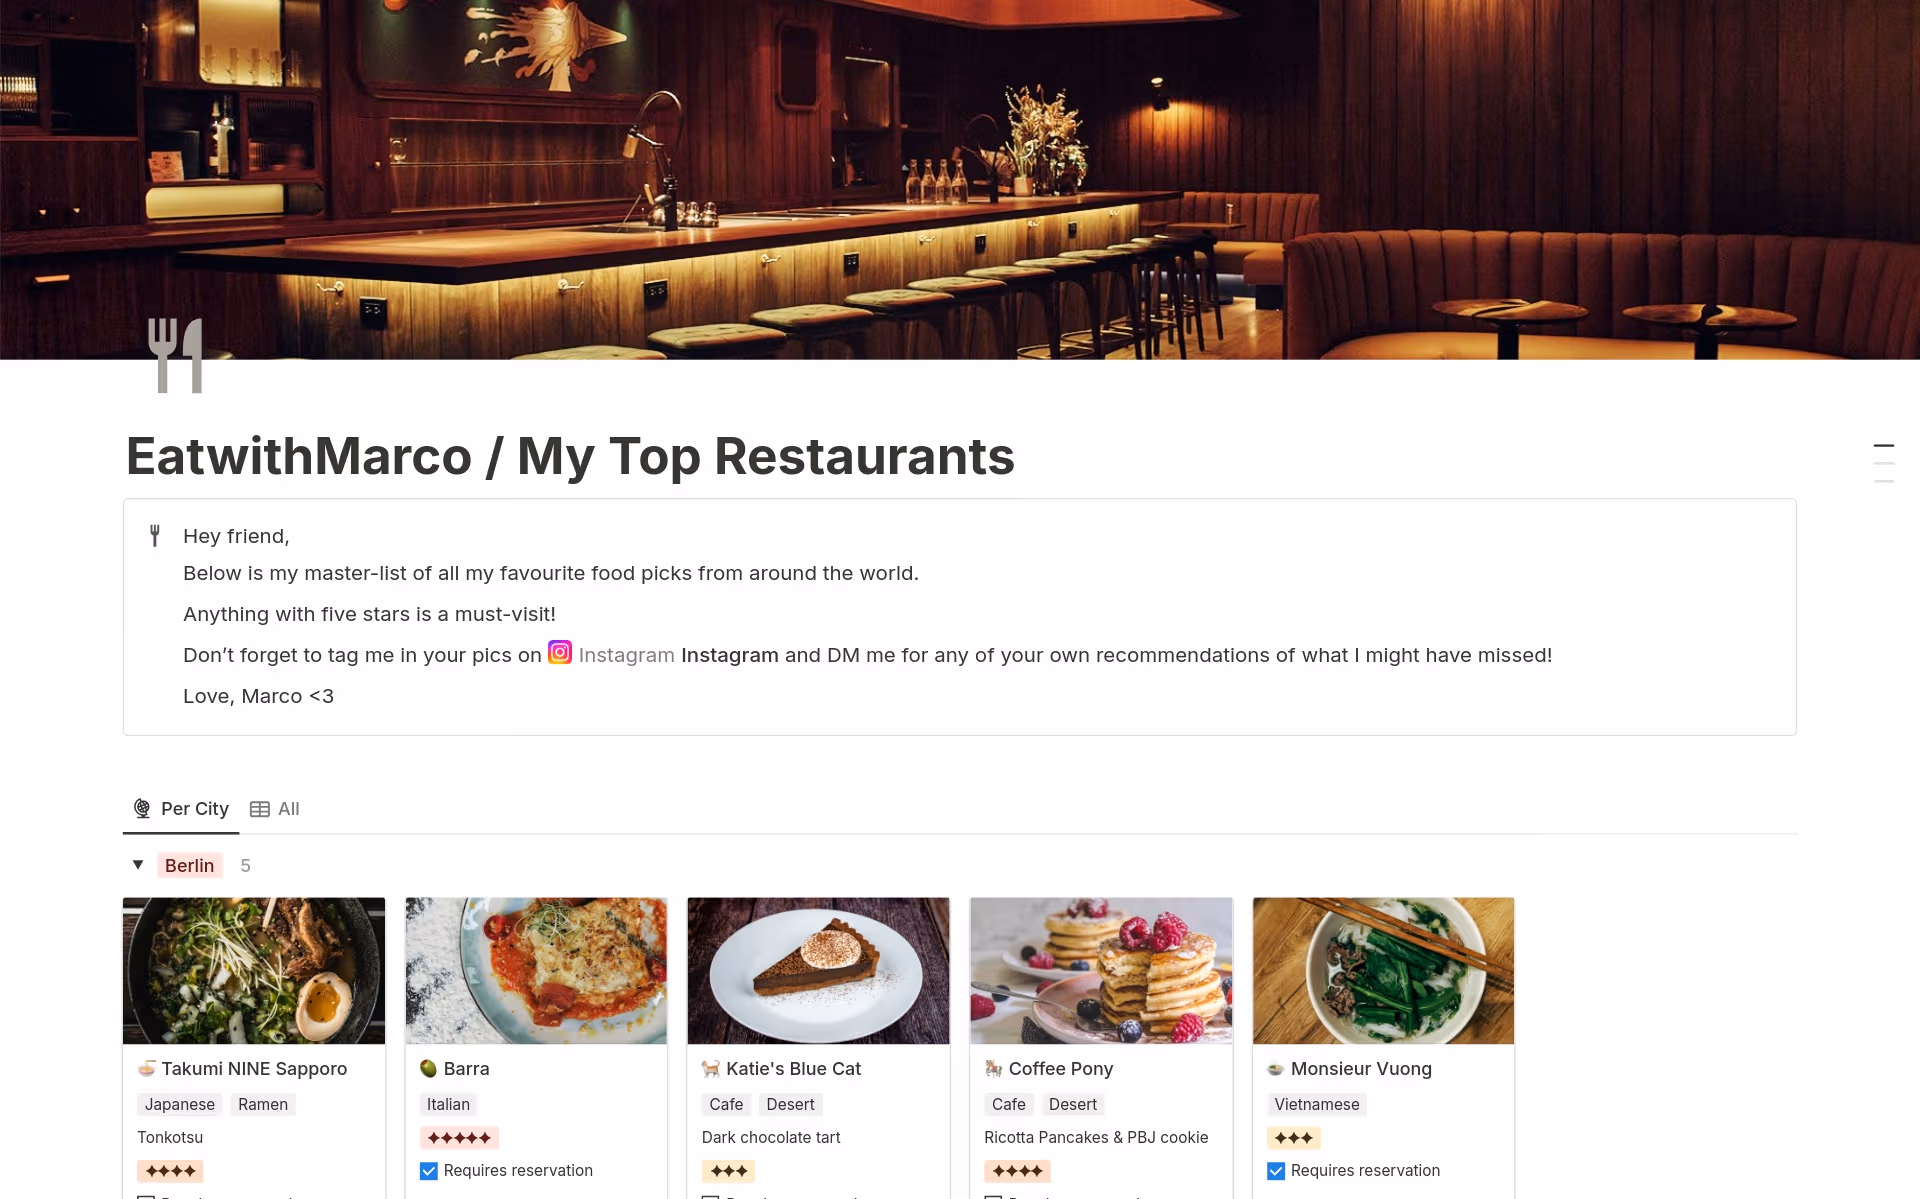
Task: Collapse the Berlin group toggle
Action: coord(138,865)
